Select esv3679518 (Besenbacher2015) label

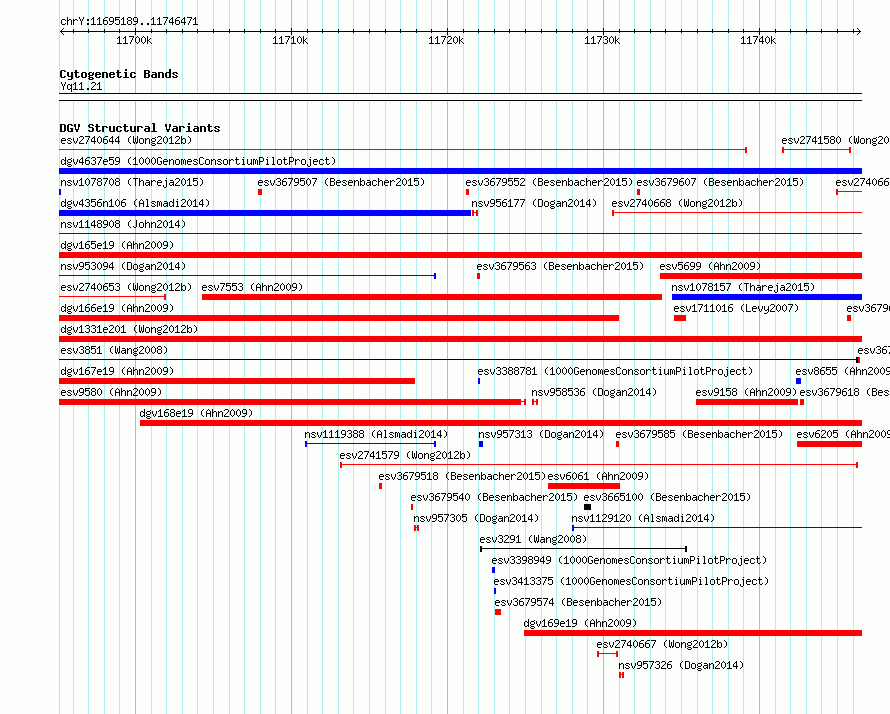[462, 476]
